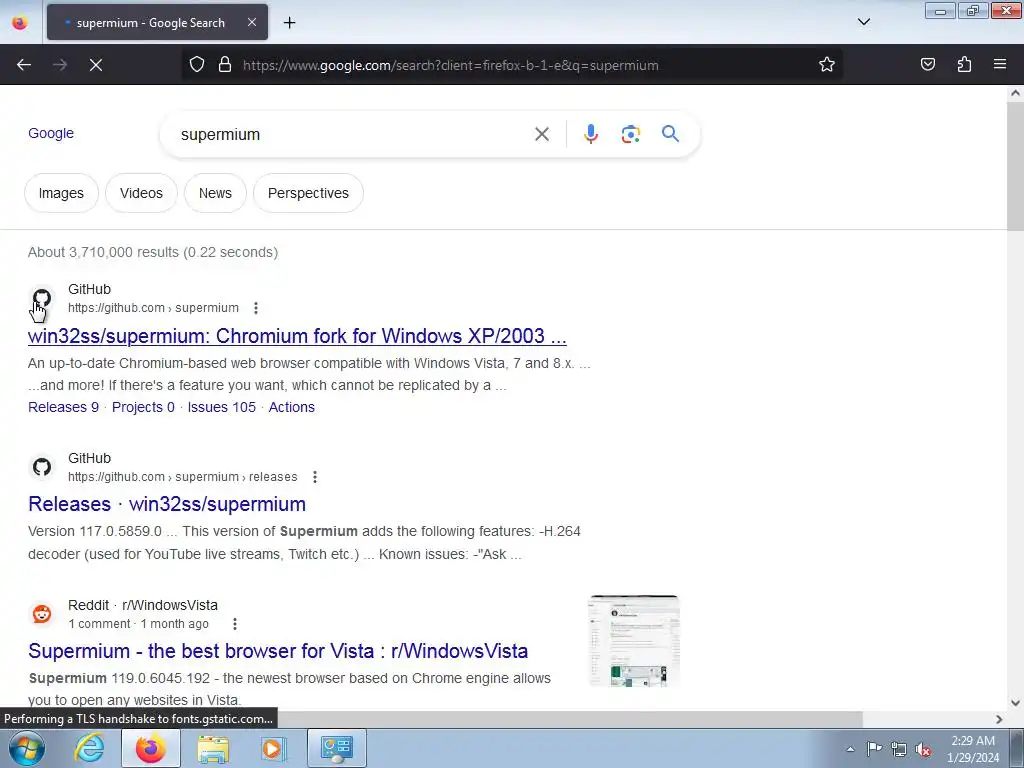Start voice search with microphone icon
1024x768 pixels.
pos(590,134)
